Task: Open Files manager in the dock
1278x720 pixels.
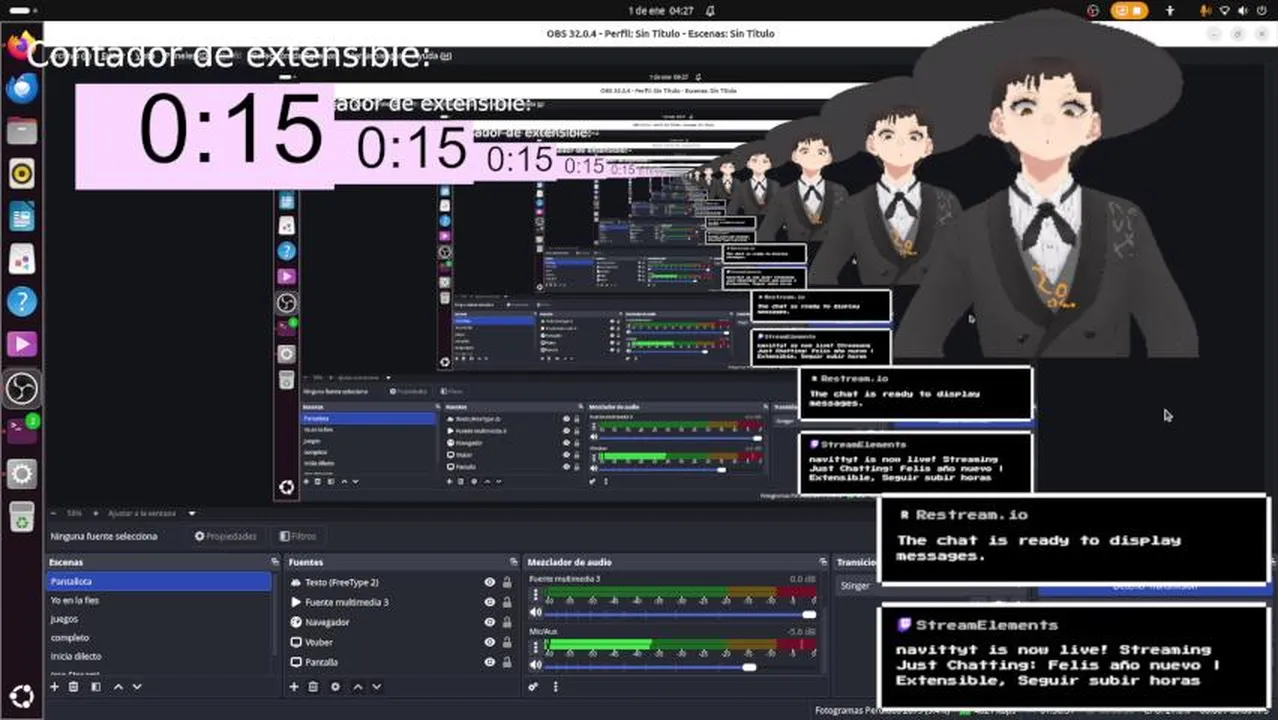Action: 22,131
